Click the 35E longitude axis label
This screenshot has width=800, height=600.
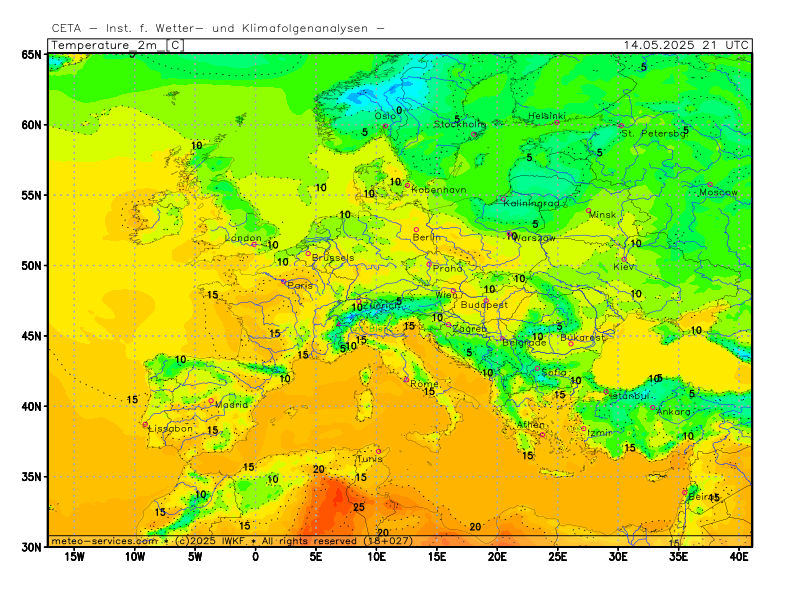(679, 557)
